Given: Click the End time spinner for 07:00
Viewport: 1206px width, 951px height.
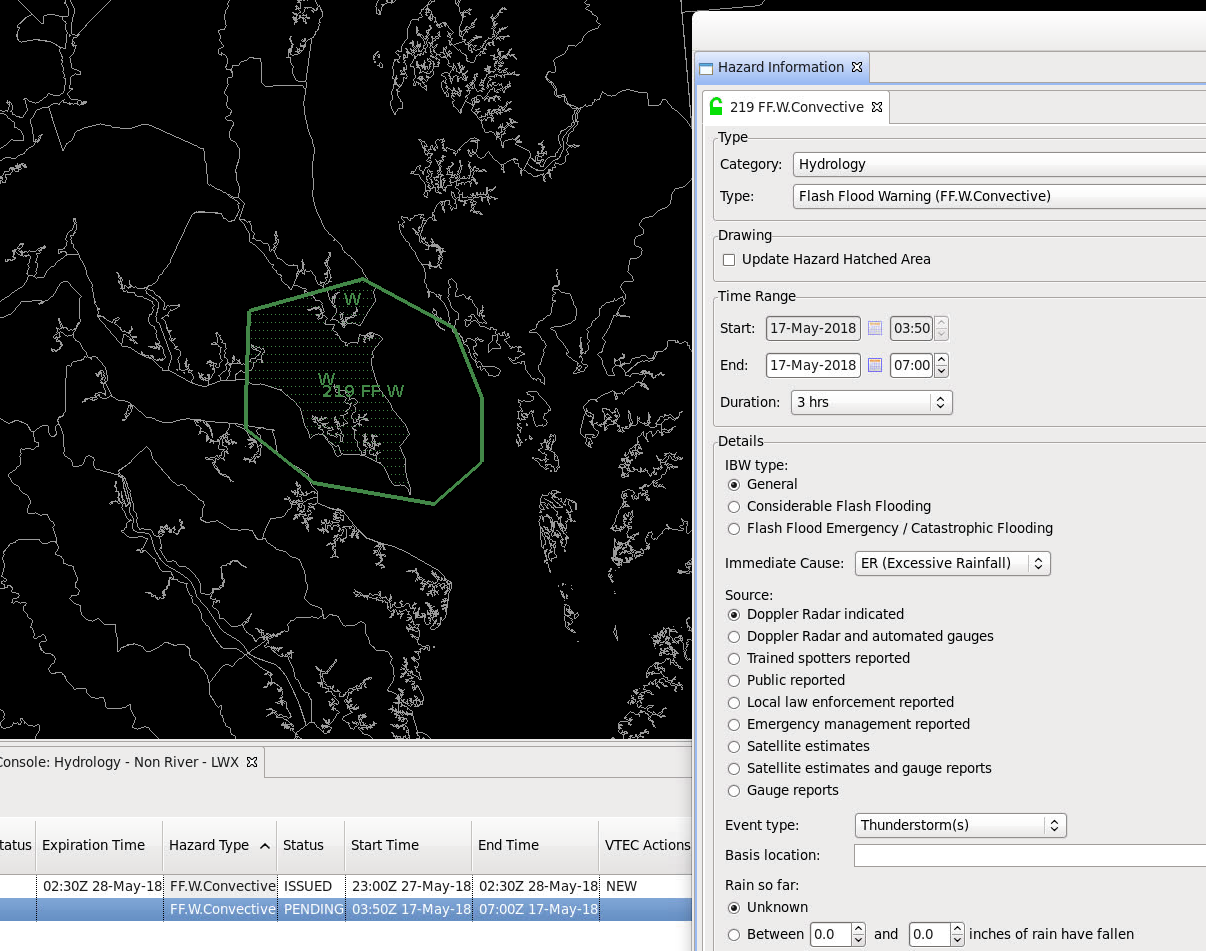Looking at the screenshot, I should click(x=941, y=365).
